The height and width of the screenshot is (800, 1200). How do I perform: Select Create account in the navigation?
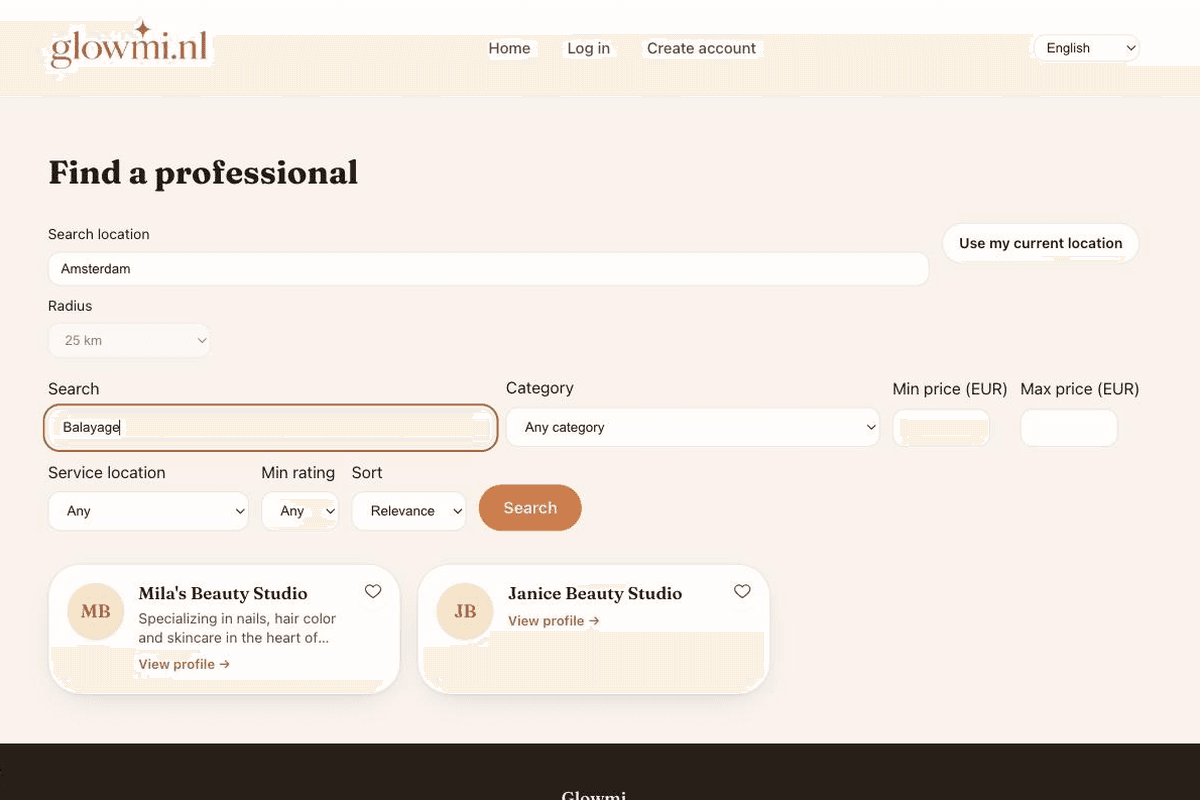point(701,48)
